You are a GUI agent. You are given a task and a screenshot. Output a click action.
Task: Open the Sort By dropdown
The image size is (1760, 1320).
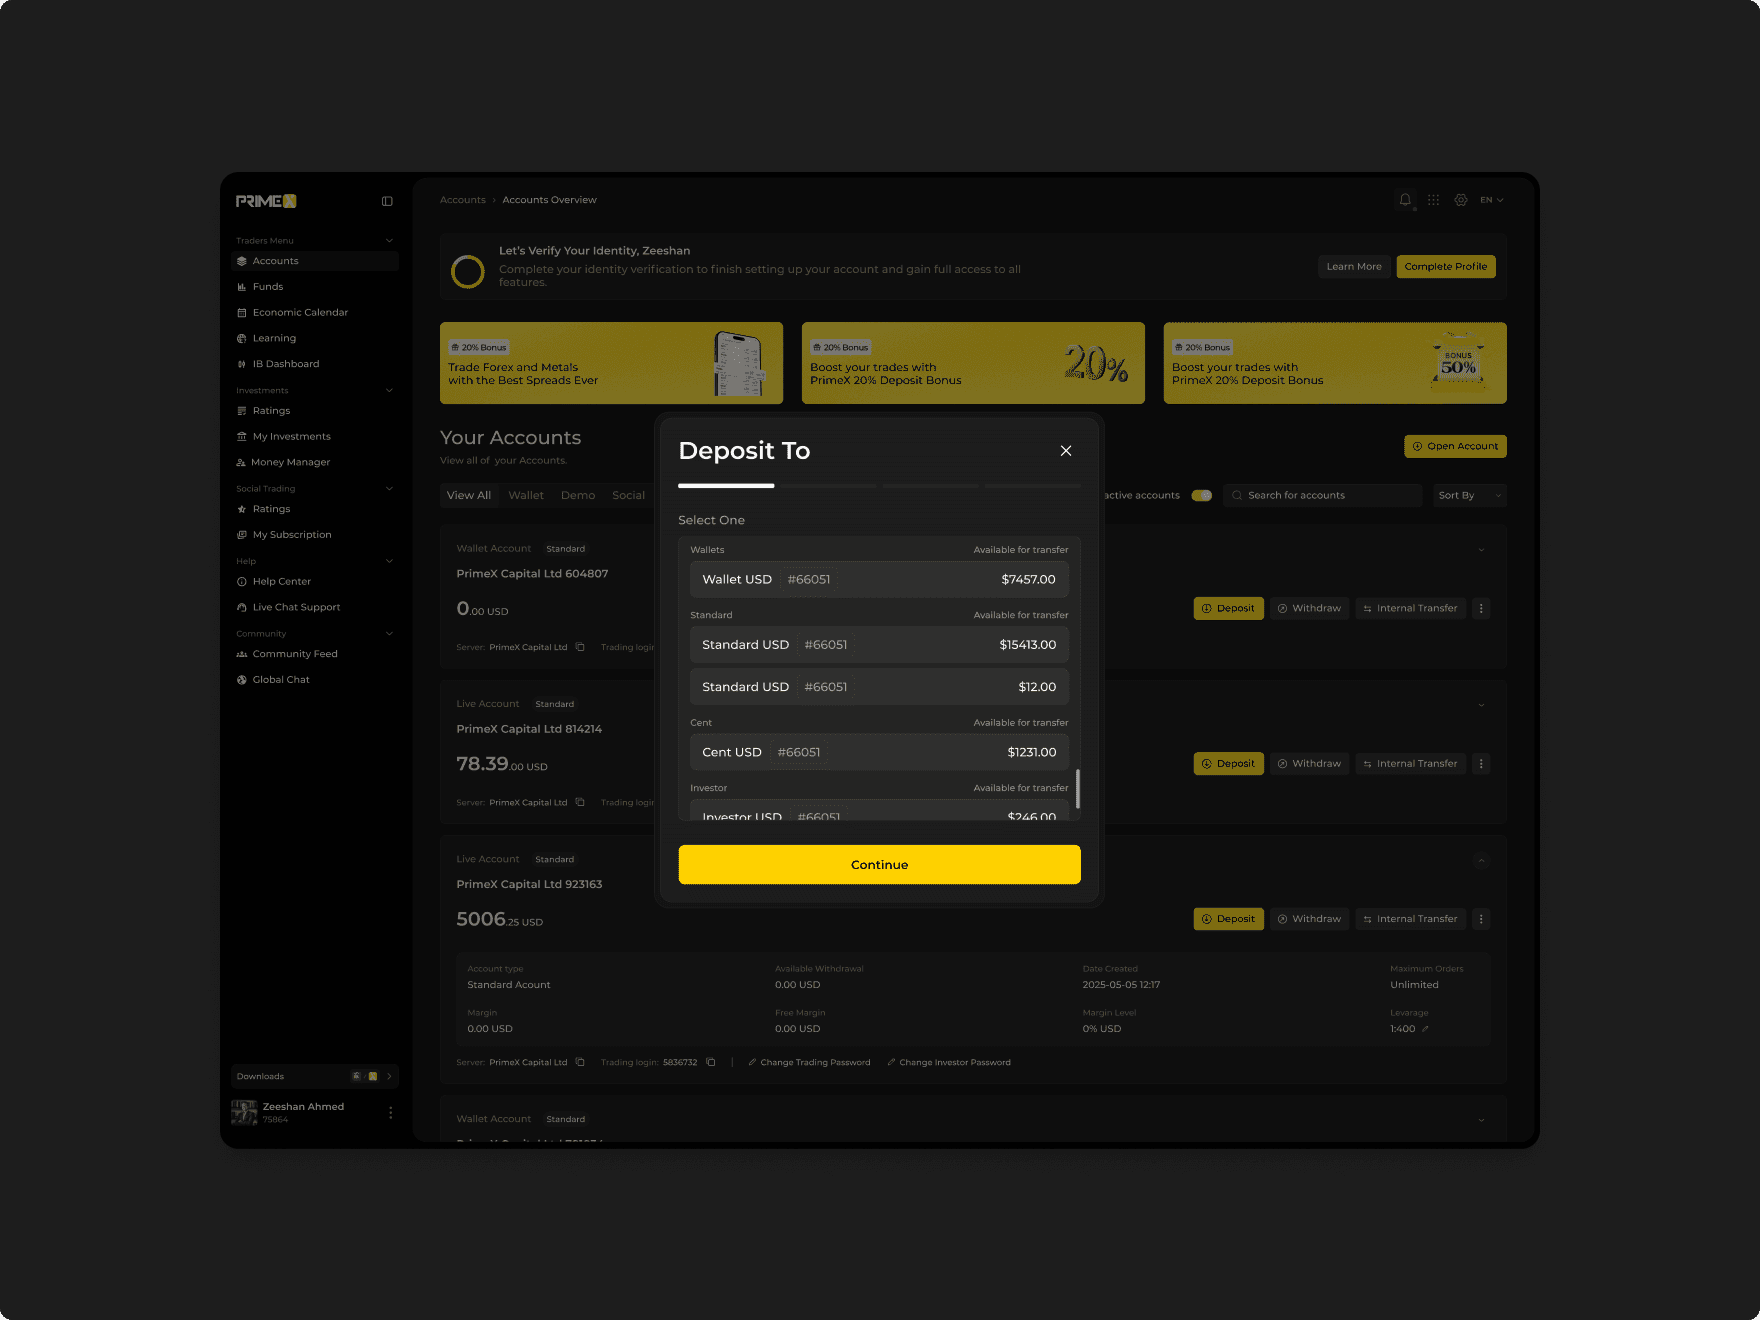click(x=1470, y=495)
